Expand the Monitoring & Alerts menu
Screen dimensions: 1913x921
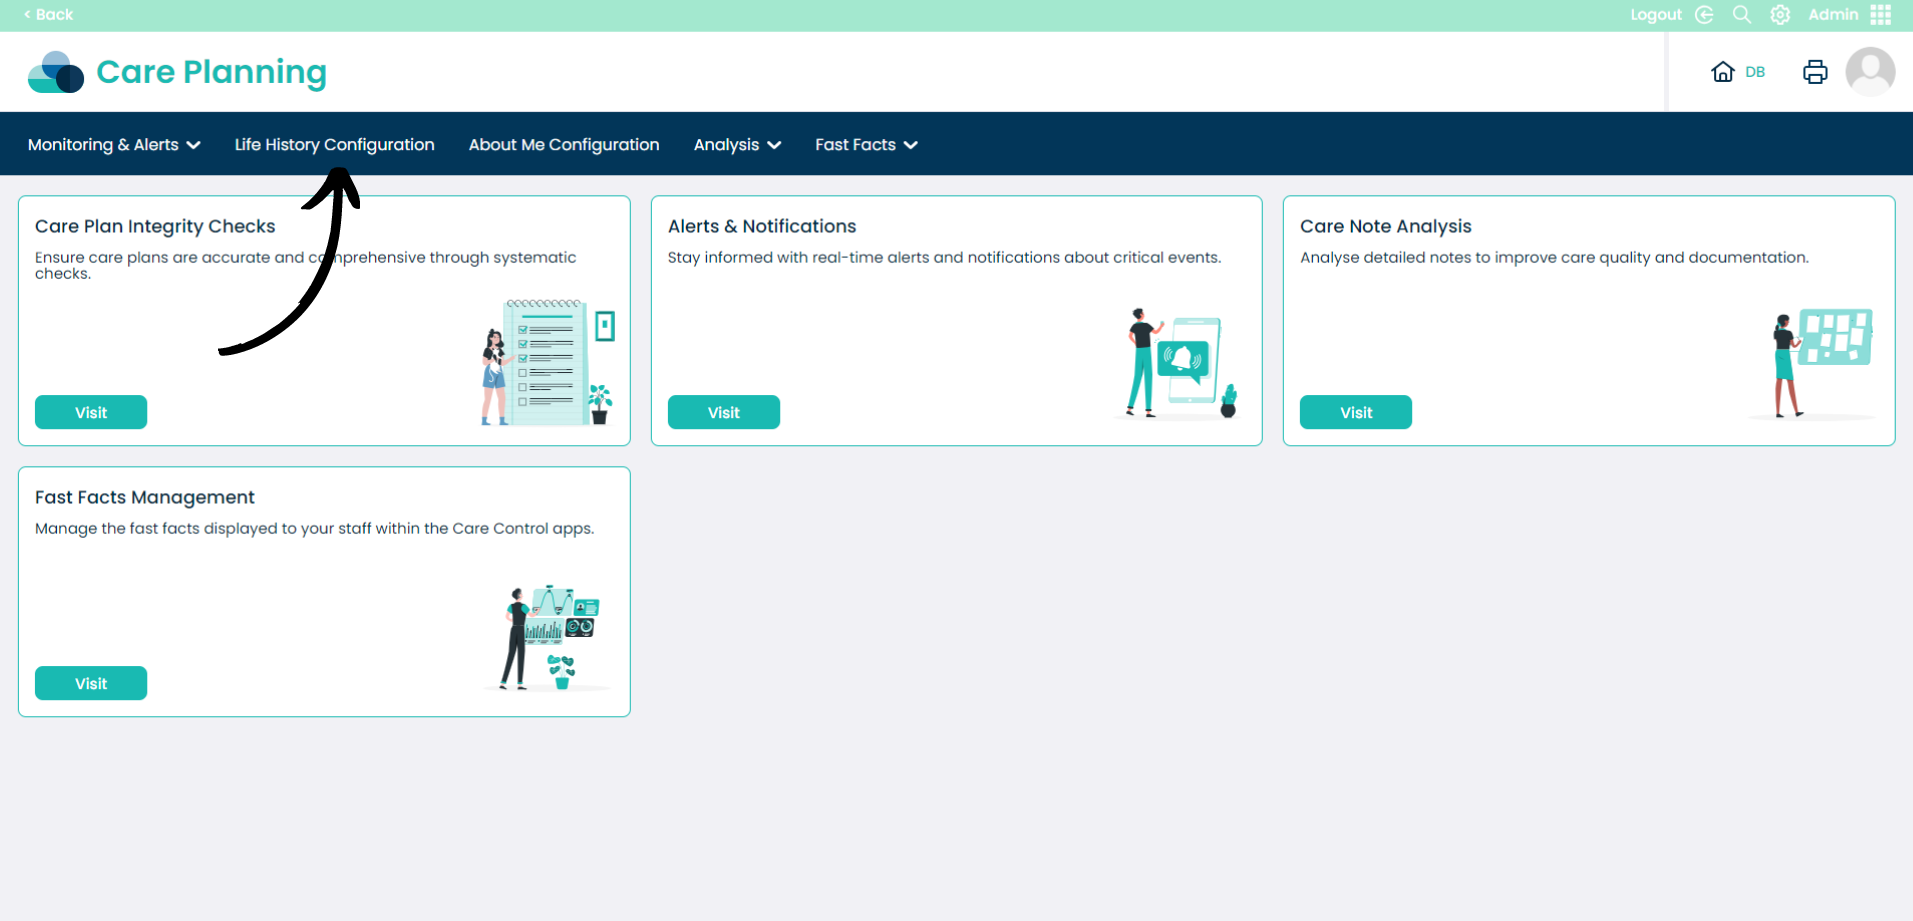coord(114,145)
